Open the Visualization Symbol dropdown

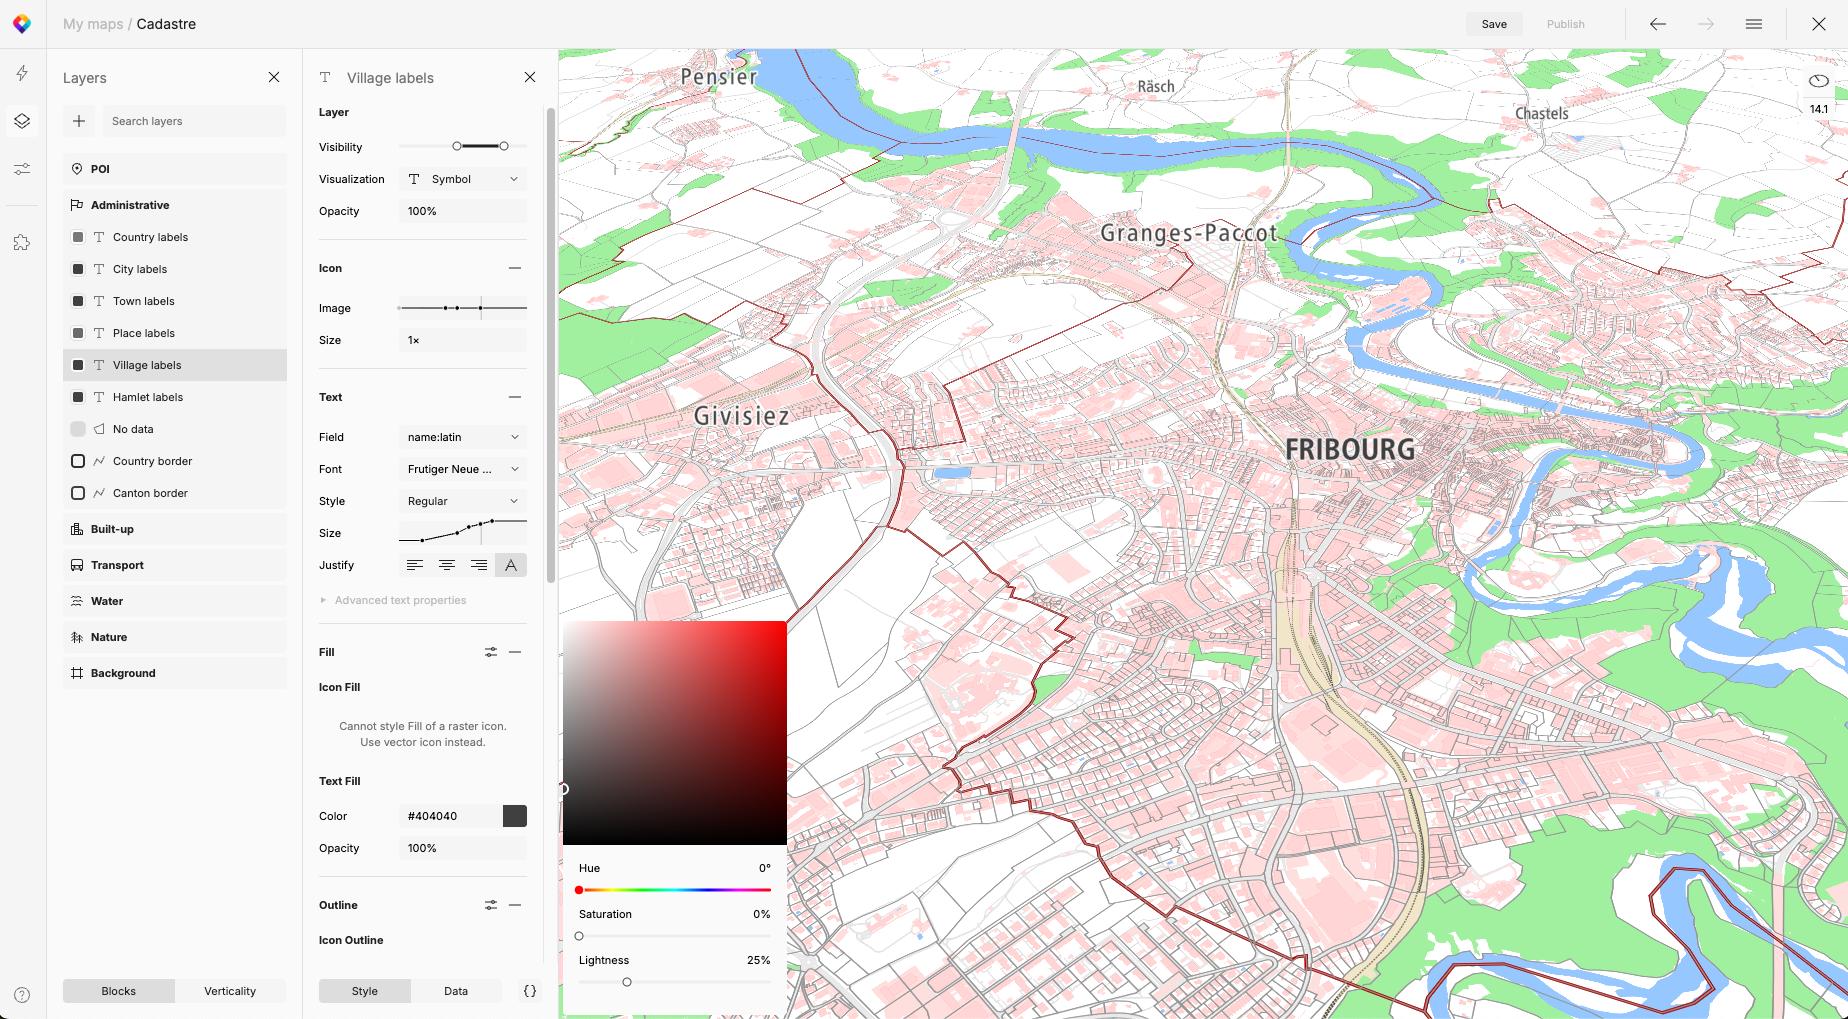point(462,179)
